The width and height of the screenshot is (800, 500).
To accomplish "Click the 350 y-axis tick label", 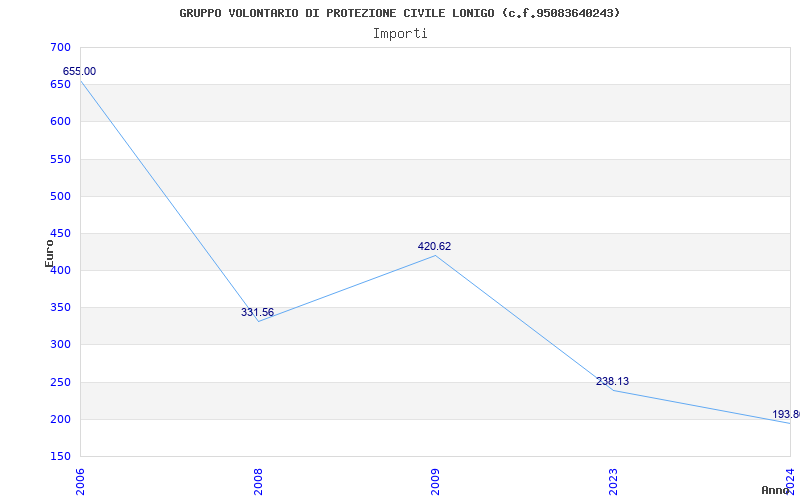I will click(x=60, y=308).
